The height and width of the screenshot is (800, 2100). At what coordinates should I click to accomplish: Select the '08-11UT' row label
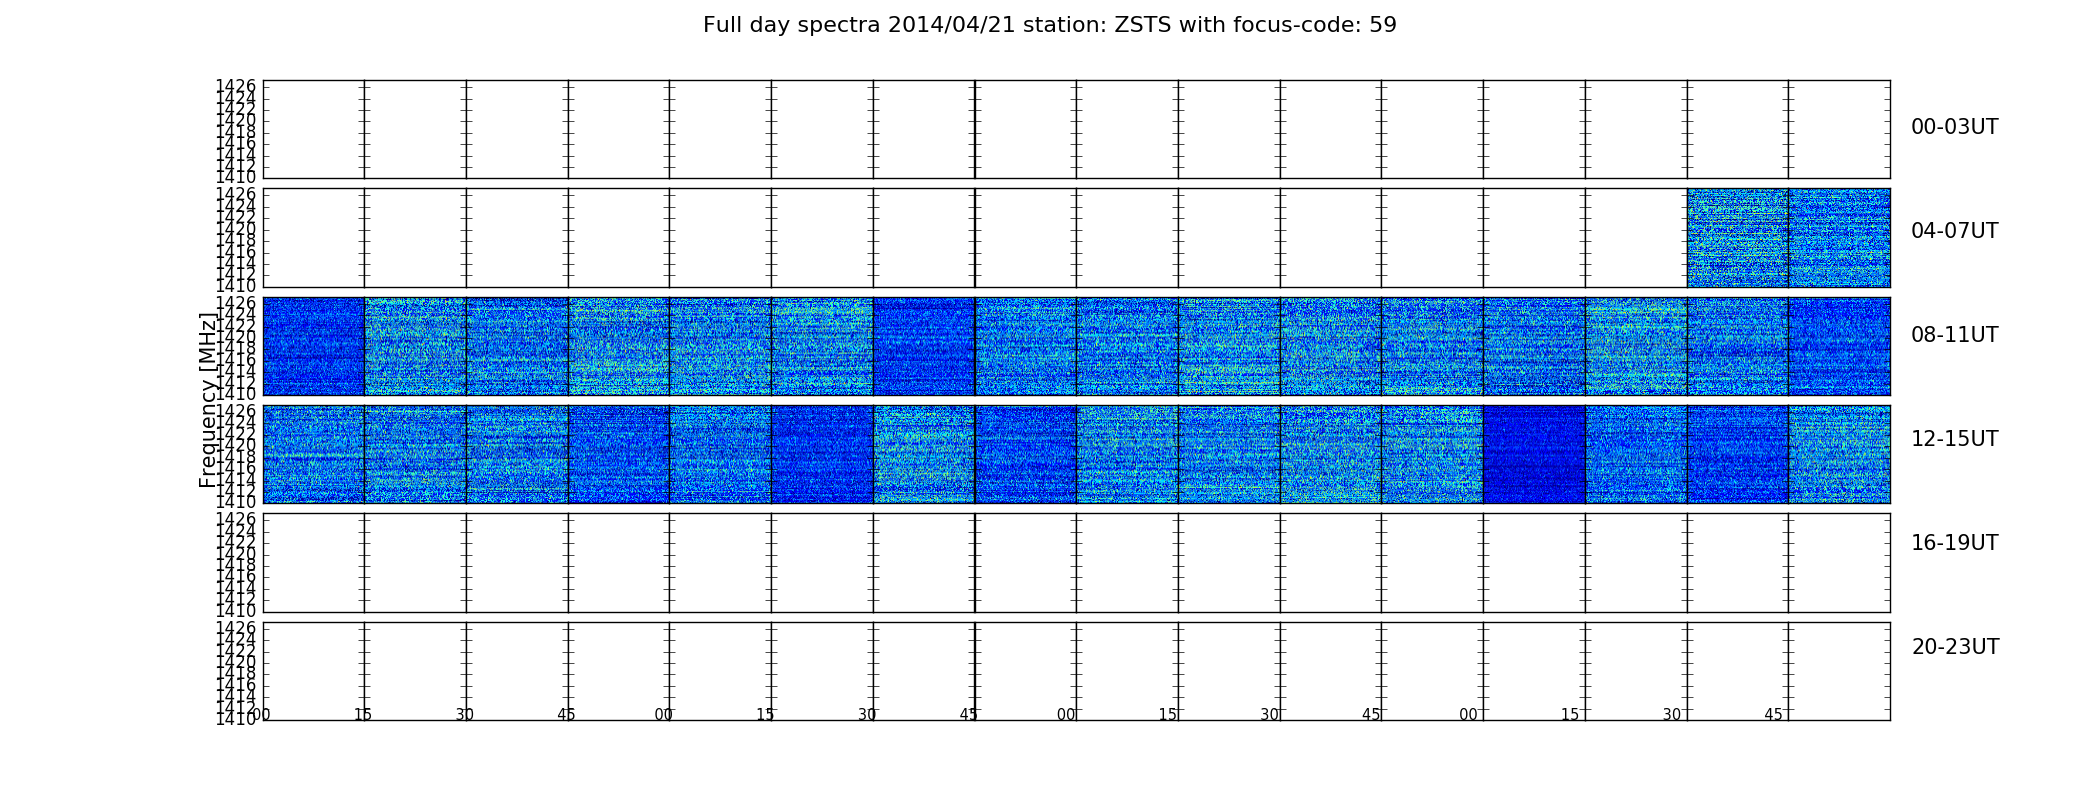point(1954,335)
